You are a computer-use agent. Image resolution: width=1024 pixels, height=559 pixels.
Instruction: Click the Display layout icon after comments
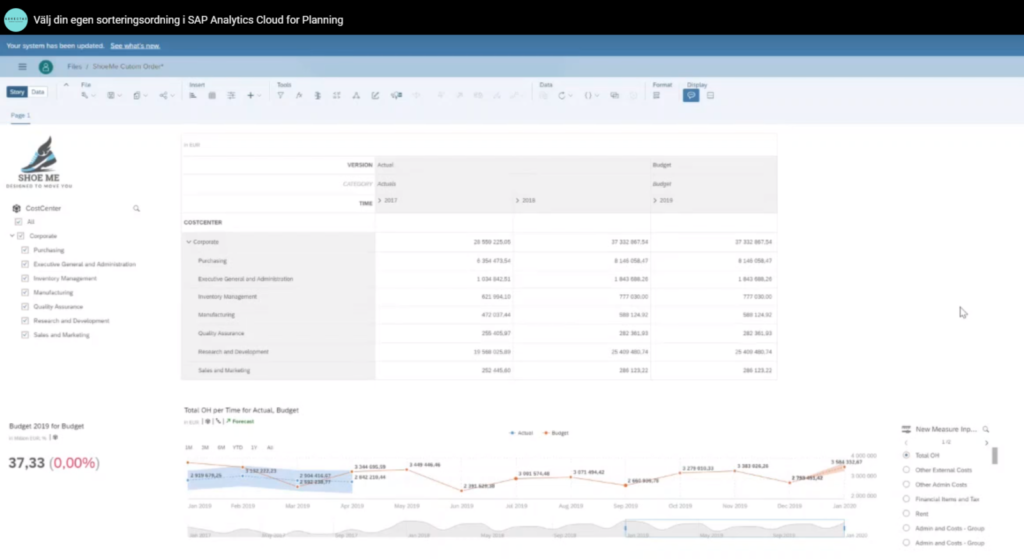(711, 95)
